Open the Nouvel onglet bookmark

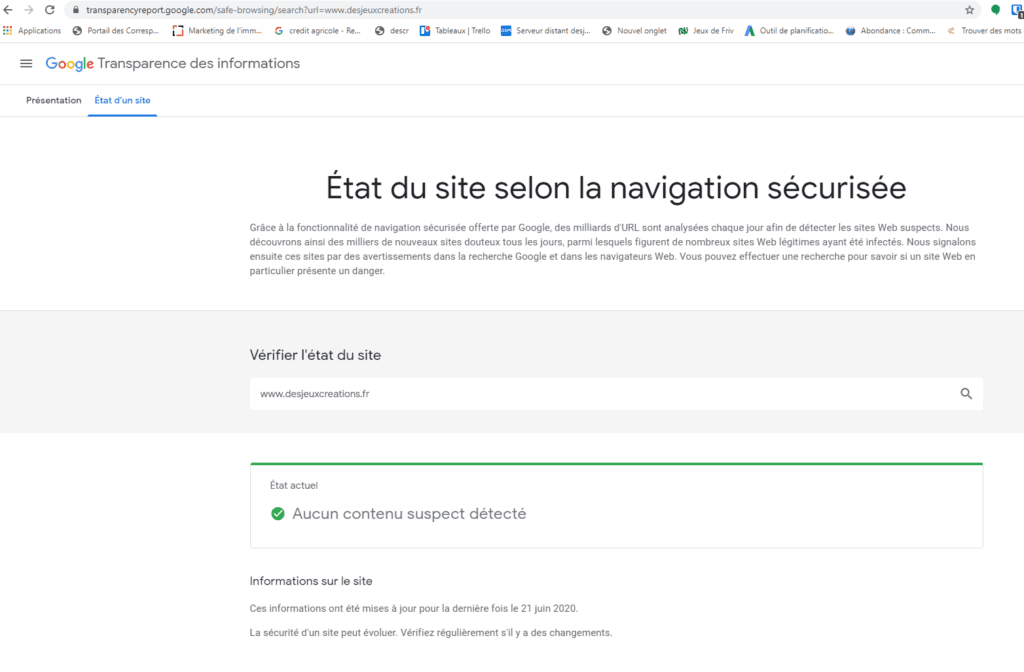[x=635, y=31]
